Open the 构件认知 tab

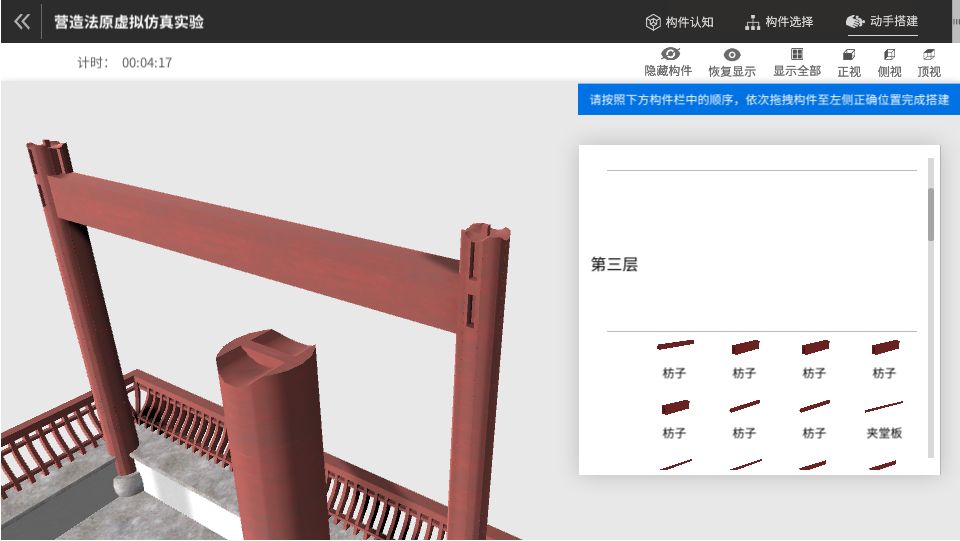679,22
